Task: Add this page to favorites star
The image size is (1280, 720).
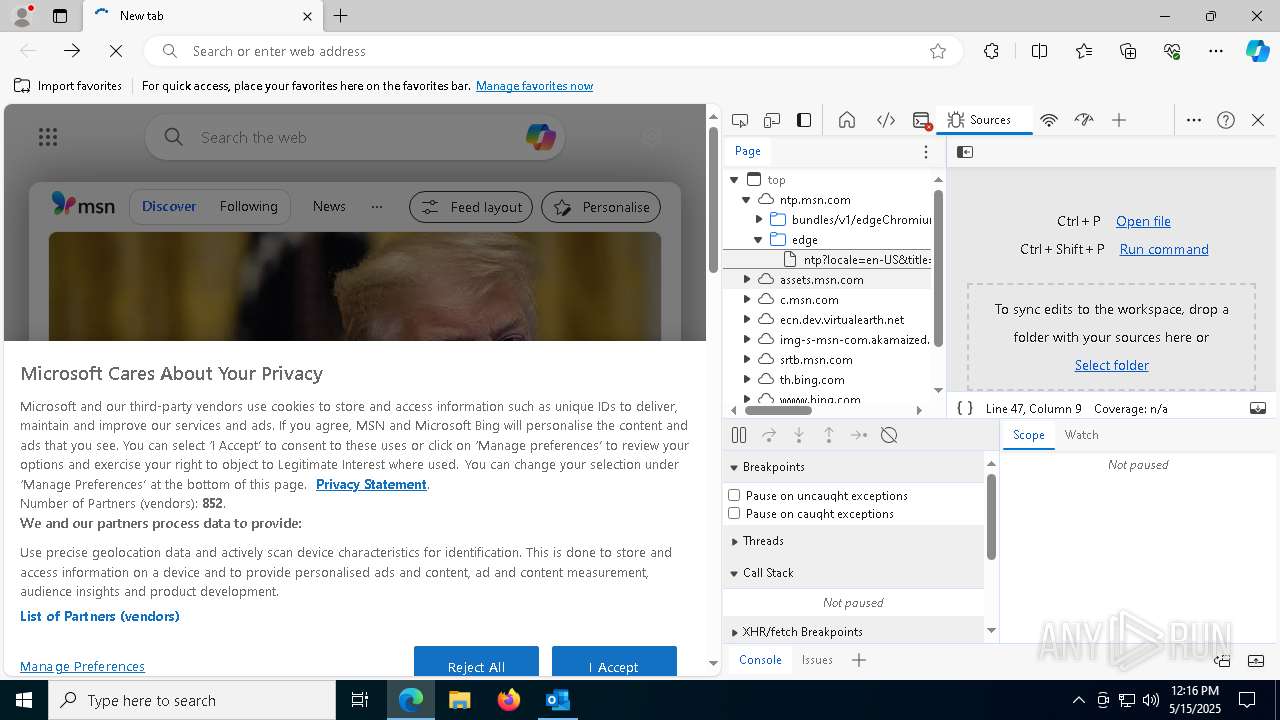Action: coord(938,51)
